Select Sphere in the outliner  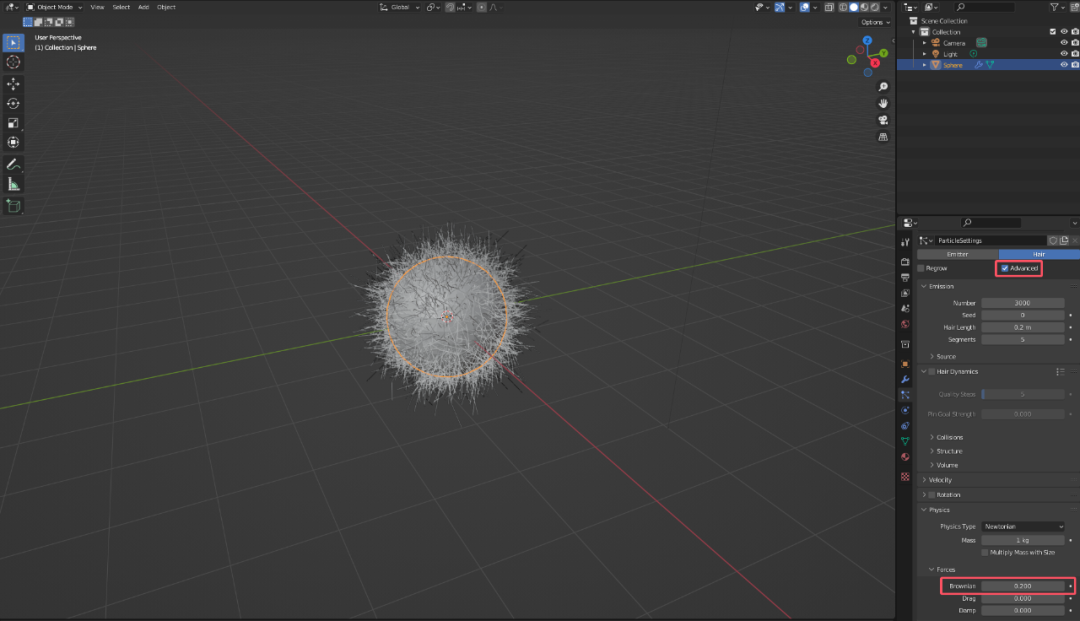click(953, 65)
